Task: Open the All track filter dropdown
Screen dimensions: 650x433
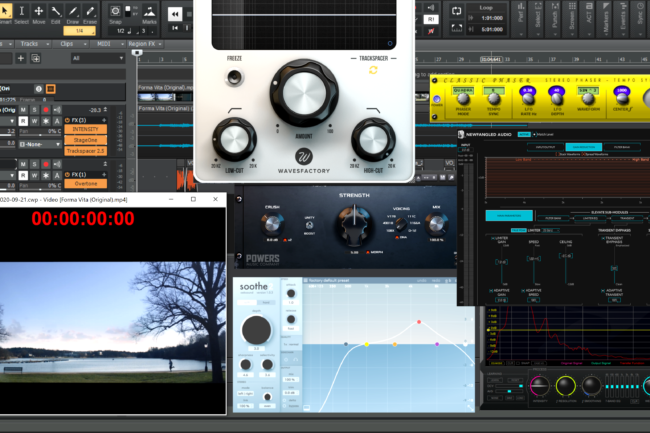Action: [x=98, y=58]
